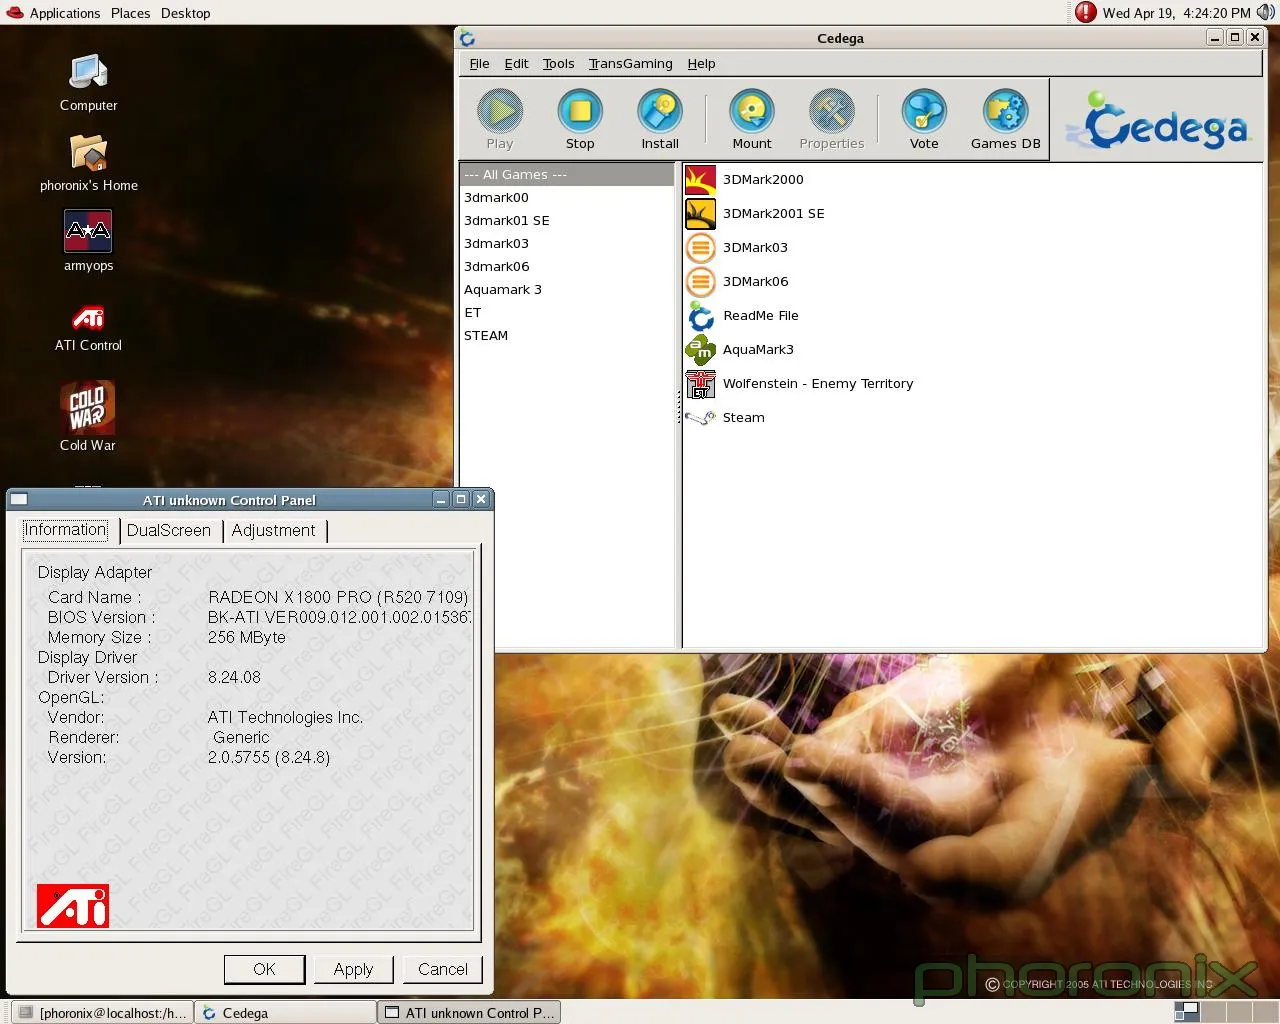The image size is (1280, 1024).
Task: Click the clock showing Wed Apr 19
Action: coord(1176,13)
